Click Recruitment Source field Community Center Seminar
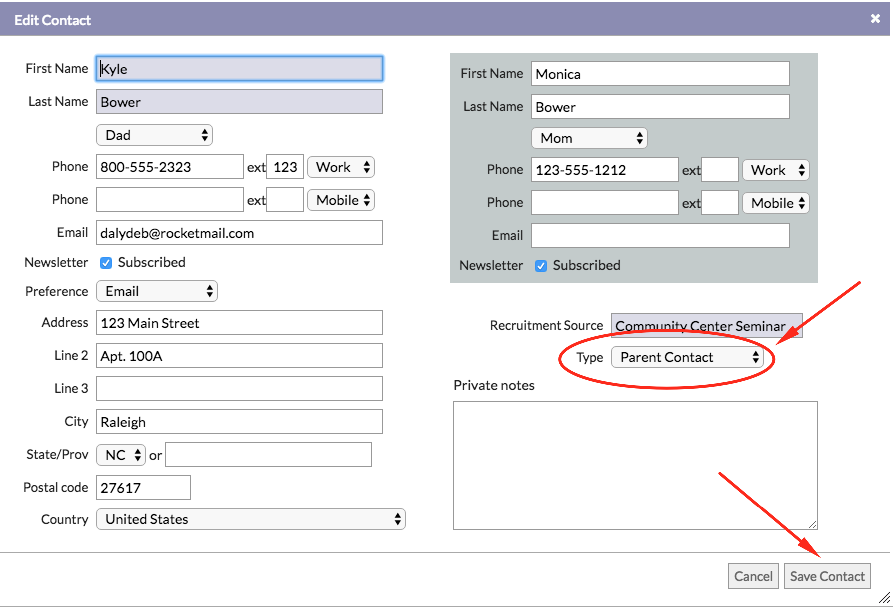893x607 pixels. [x=707, y=326]
